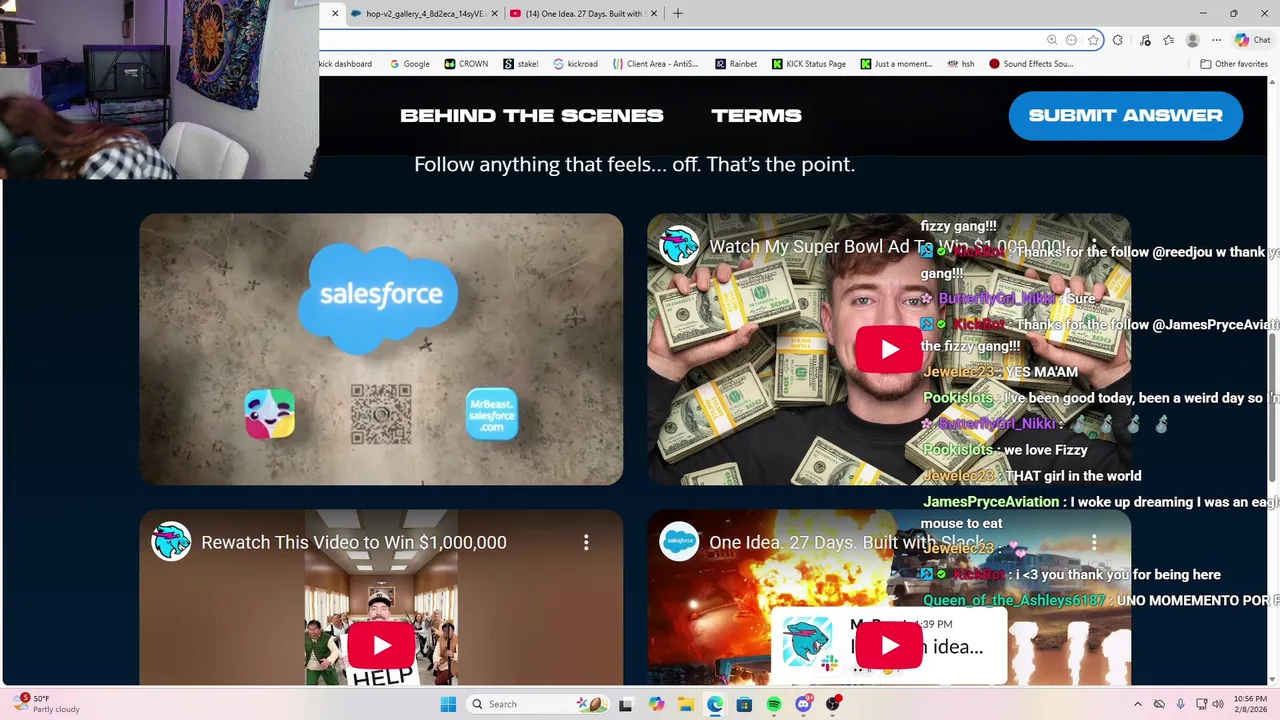Play the Rewatch This Video video
This screenshot has width=1280, height=720.
point(381,645)
